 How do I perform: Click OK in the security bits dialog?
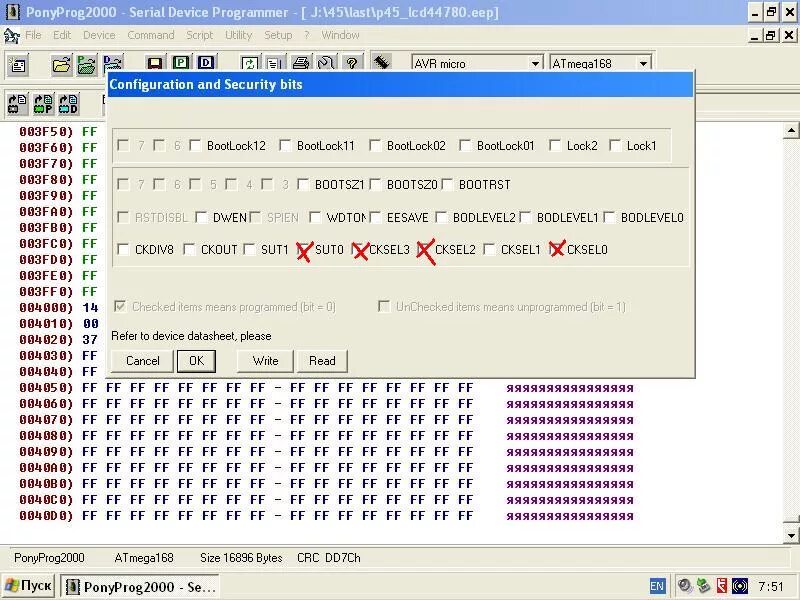196,361
